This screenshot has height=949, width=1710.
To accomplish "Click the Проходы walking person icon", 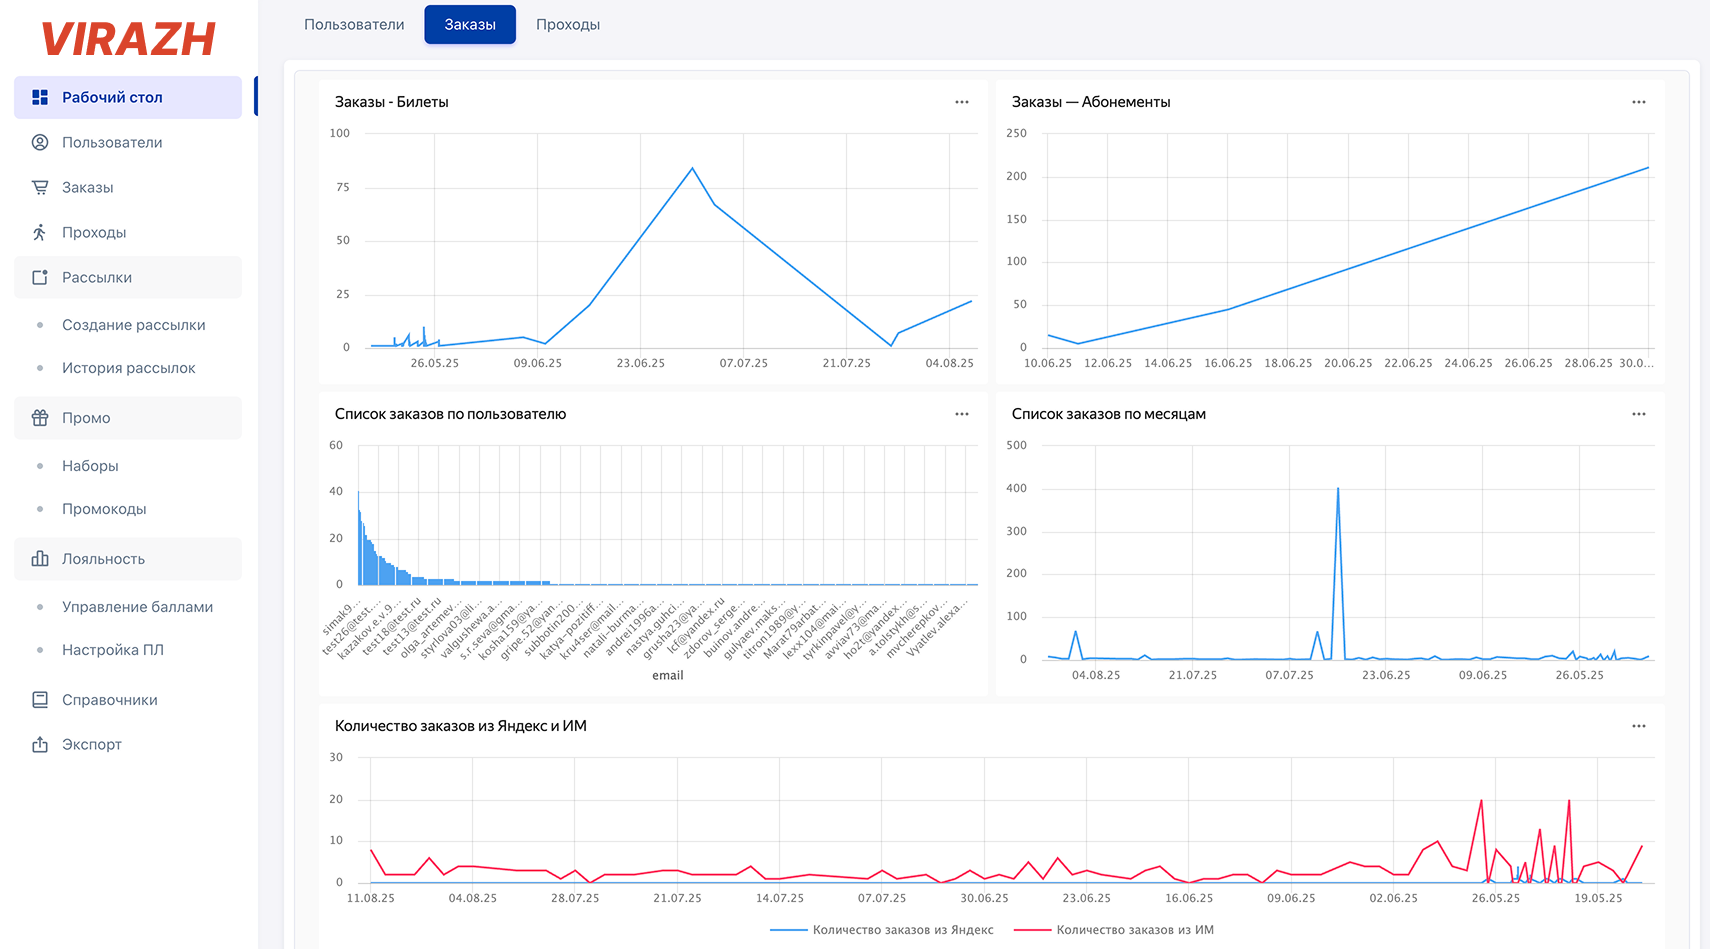I will click(40, 232).
